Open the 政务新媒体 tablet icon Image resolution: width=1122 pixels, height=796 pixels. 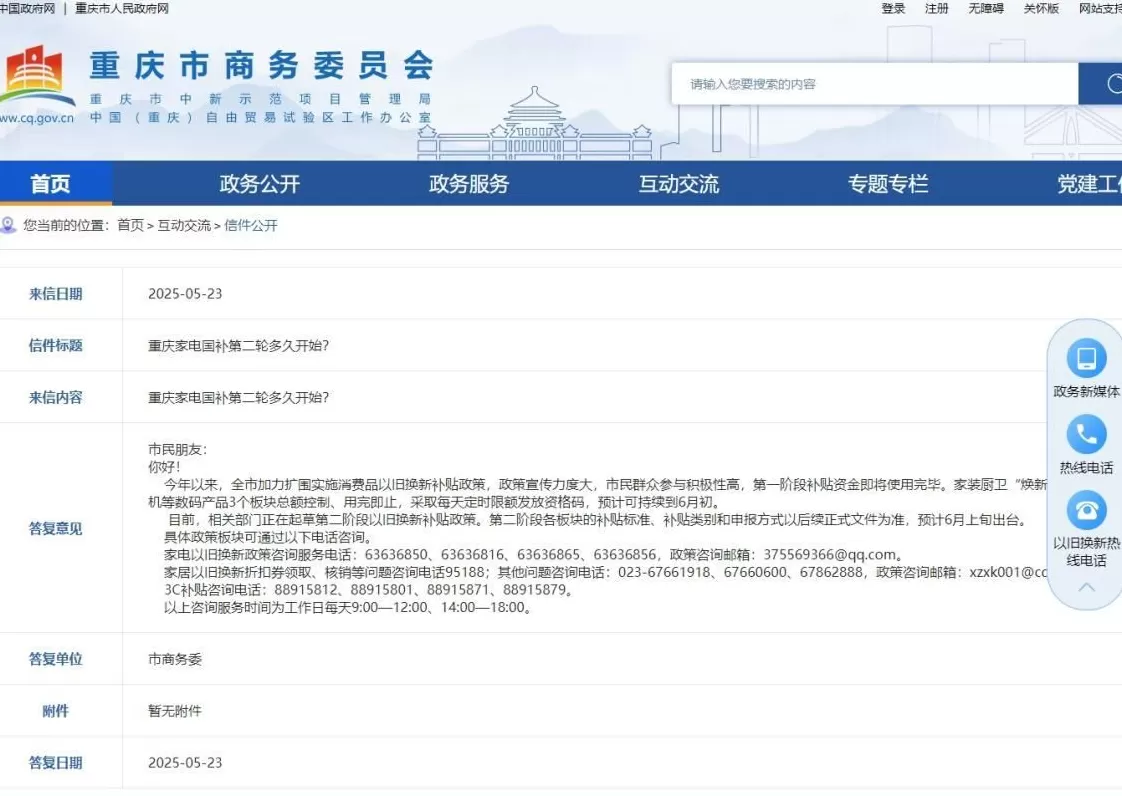(x=1086, y=358)
